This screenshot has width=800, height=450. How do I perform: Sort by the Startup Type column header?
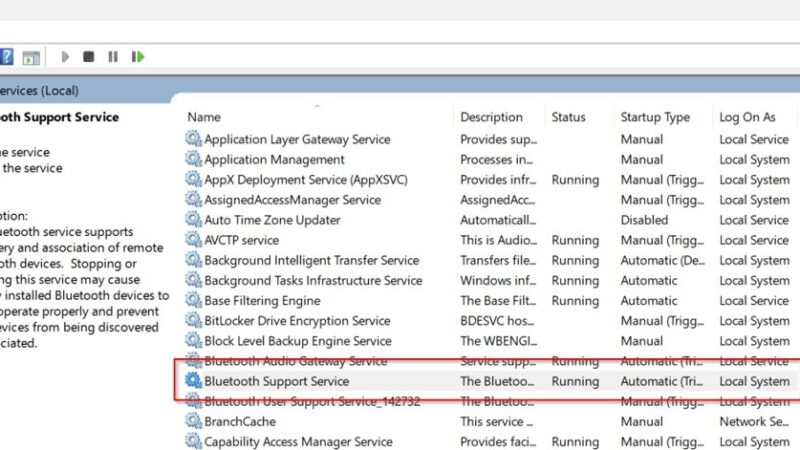coord(655,117)
